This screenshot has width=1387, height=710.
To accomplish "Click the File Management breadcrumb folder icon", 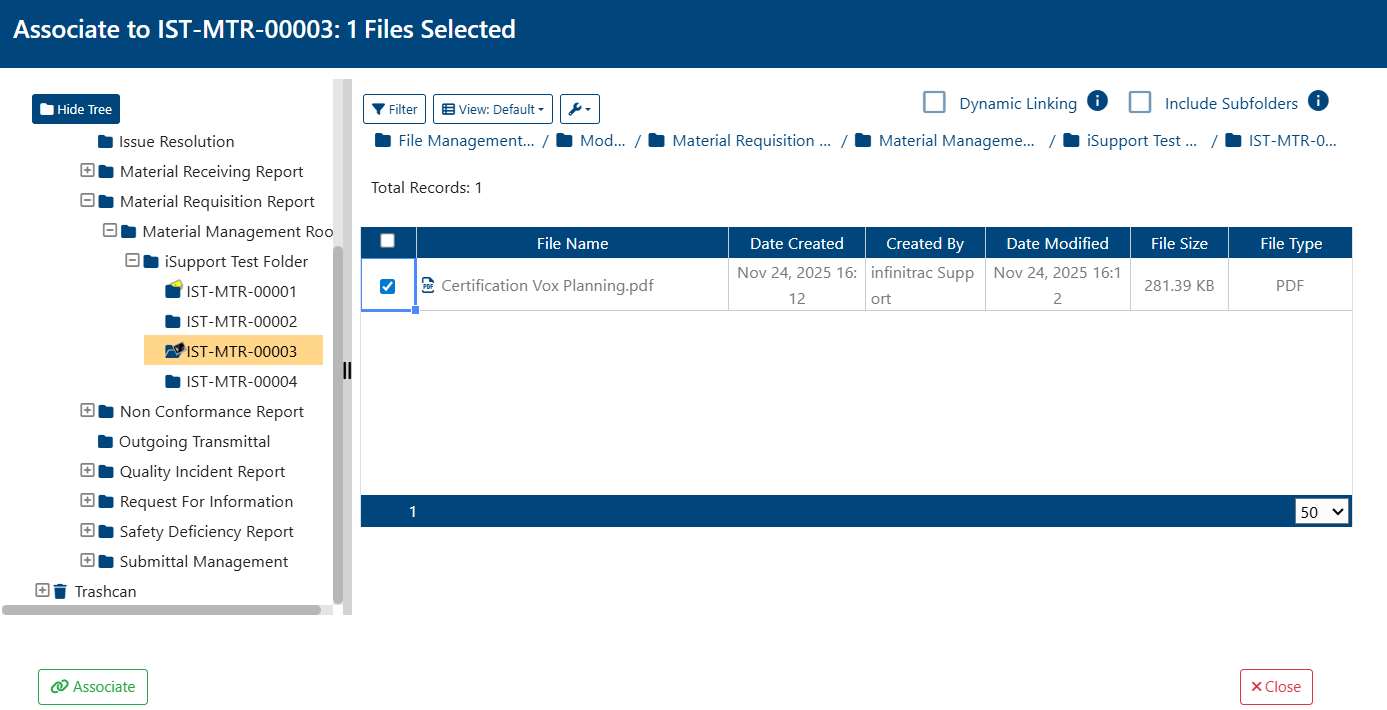I will pos(383,141).
